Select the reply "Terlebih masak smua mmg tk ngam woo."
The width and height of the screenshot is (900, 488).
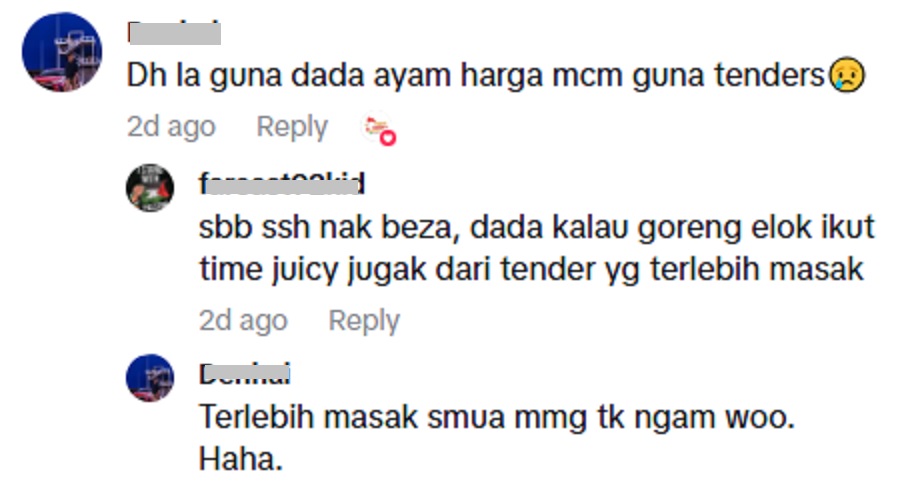point(496,417)
